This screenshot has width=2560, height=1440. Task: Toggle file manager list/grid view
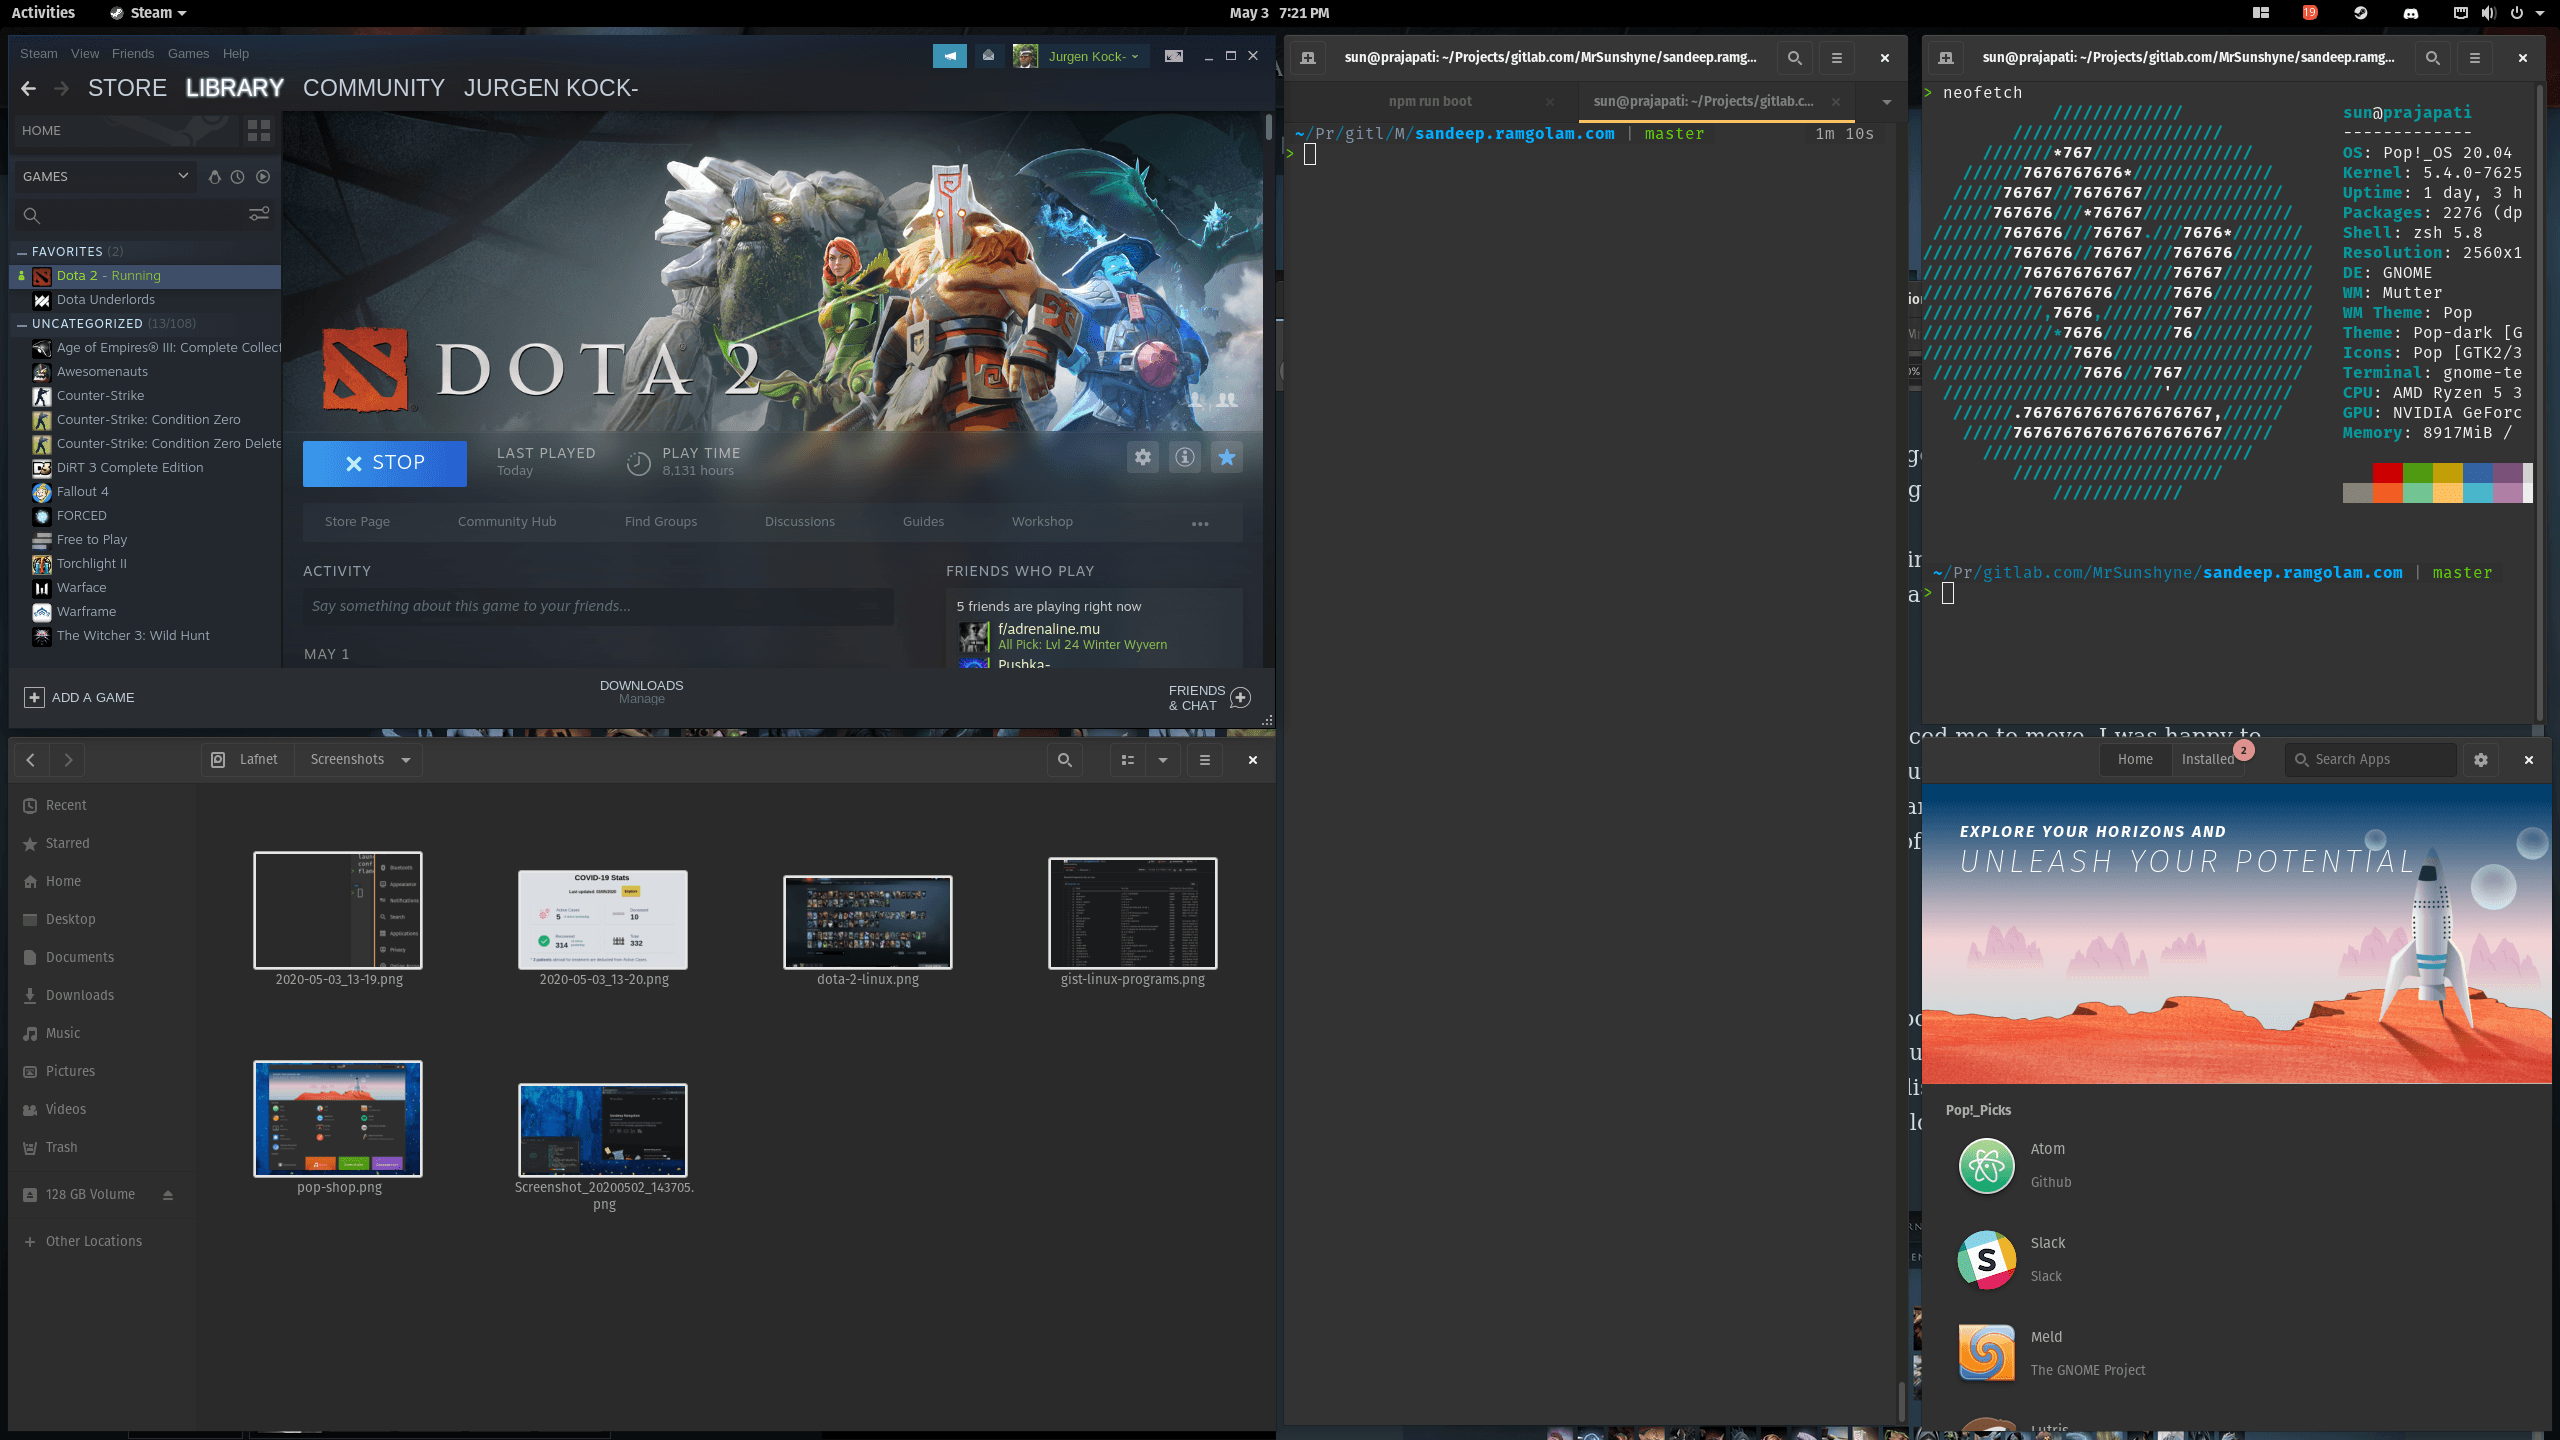tap(1128, 760)
